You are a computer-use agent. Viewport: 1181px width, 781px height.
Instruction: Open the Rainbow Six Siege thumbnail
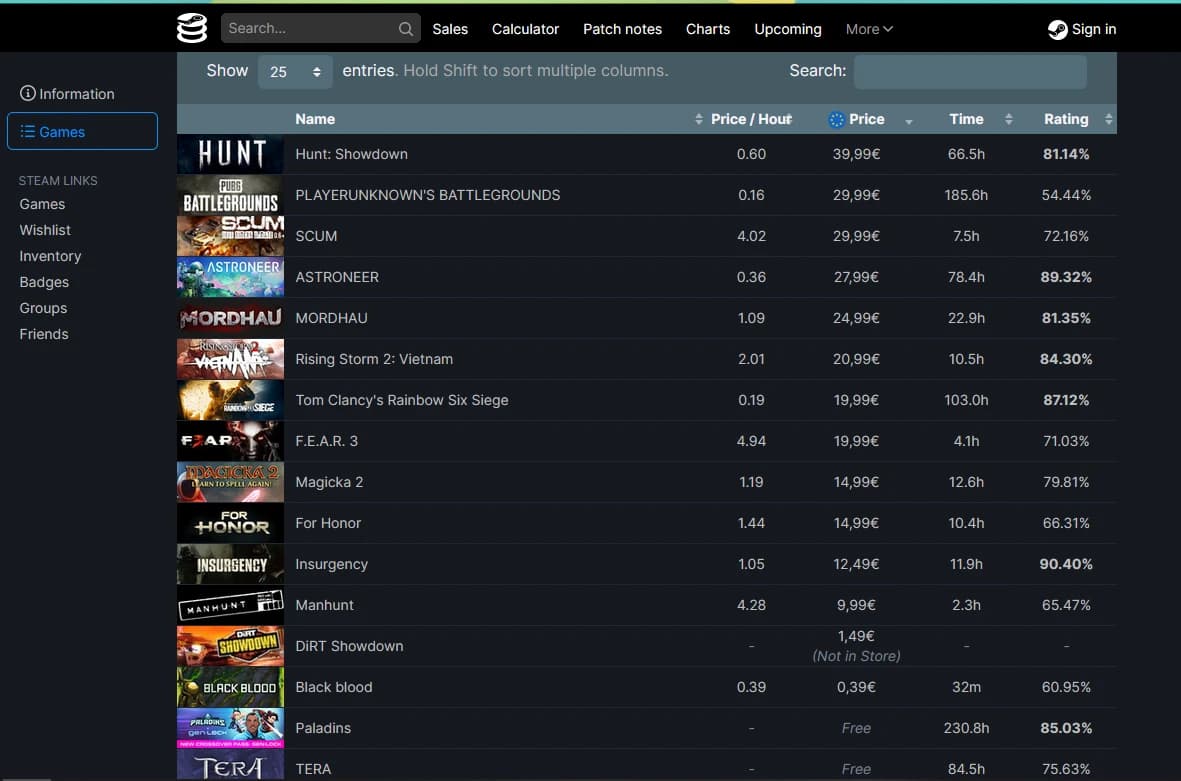(230, 400)
